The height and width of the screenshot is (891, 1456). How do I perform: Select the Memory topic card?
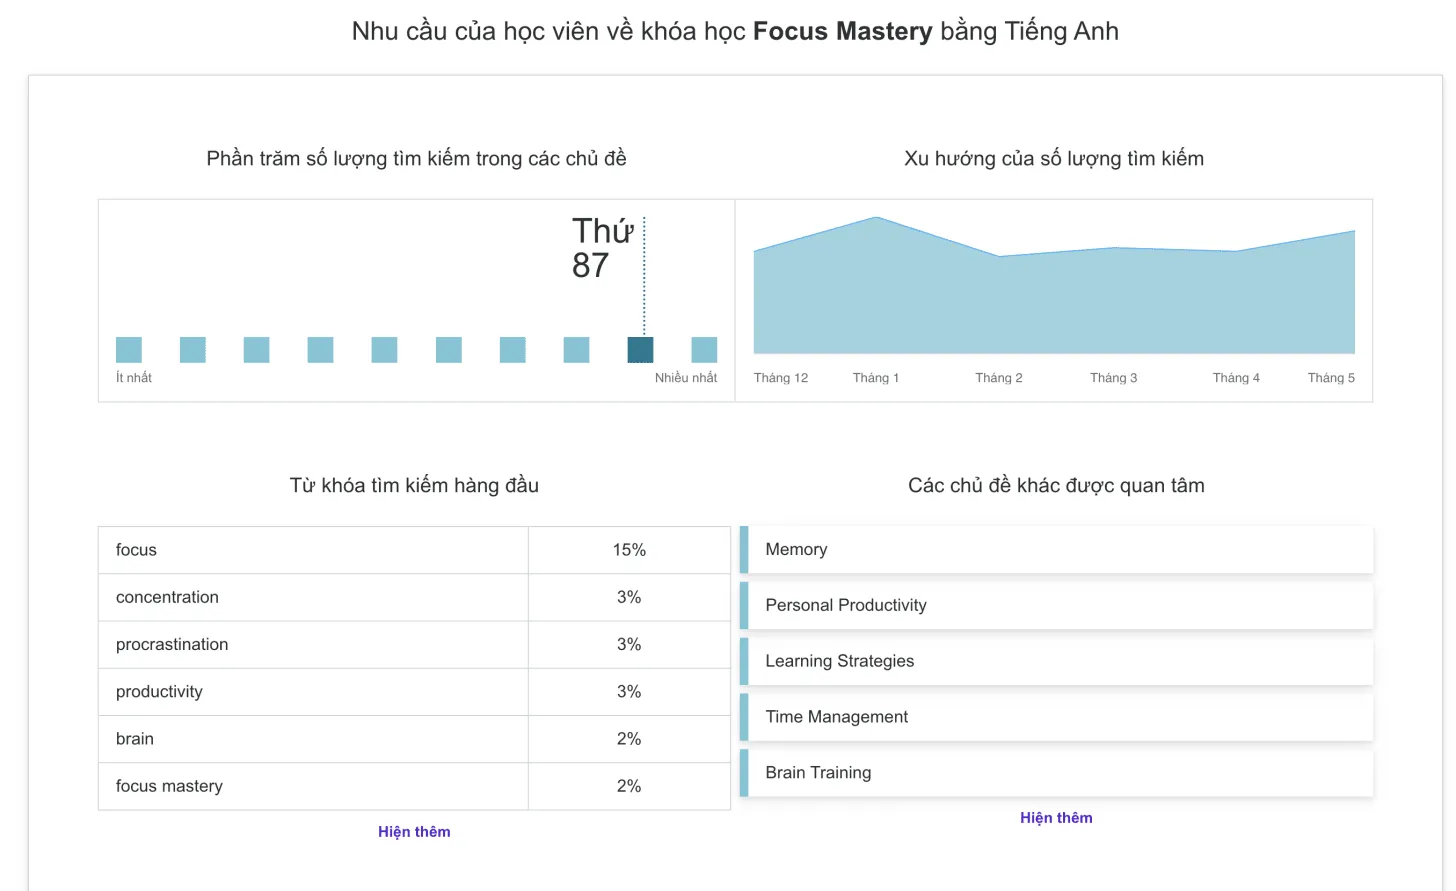tap(1056, 549)
